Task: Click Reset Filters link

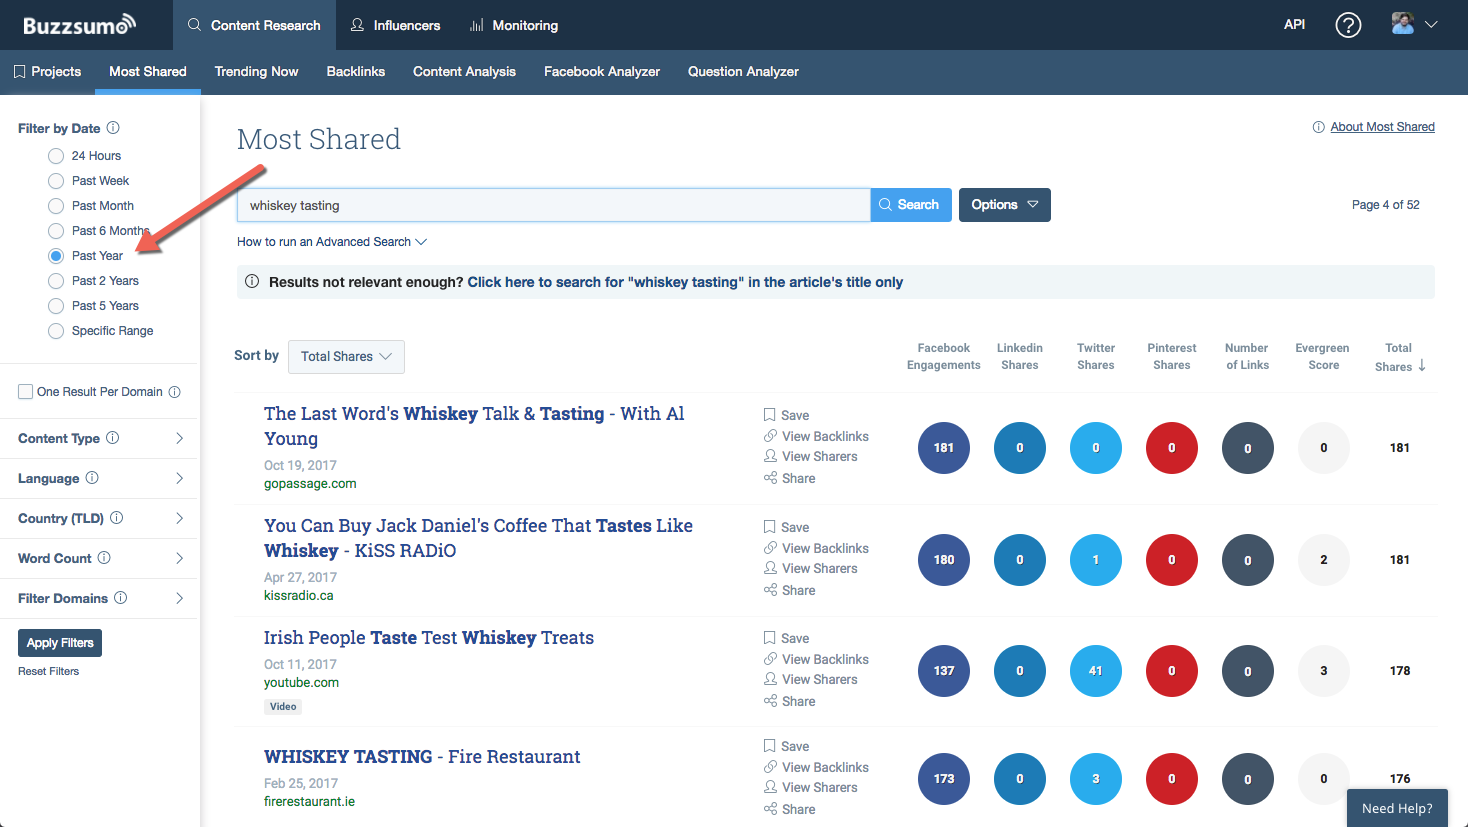Action: [x=48, y=671]
